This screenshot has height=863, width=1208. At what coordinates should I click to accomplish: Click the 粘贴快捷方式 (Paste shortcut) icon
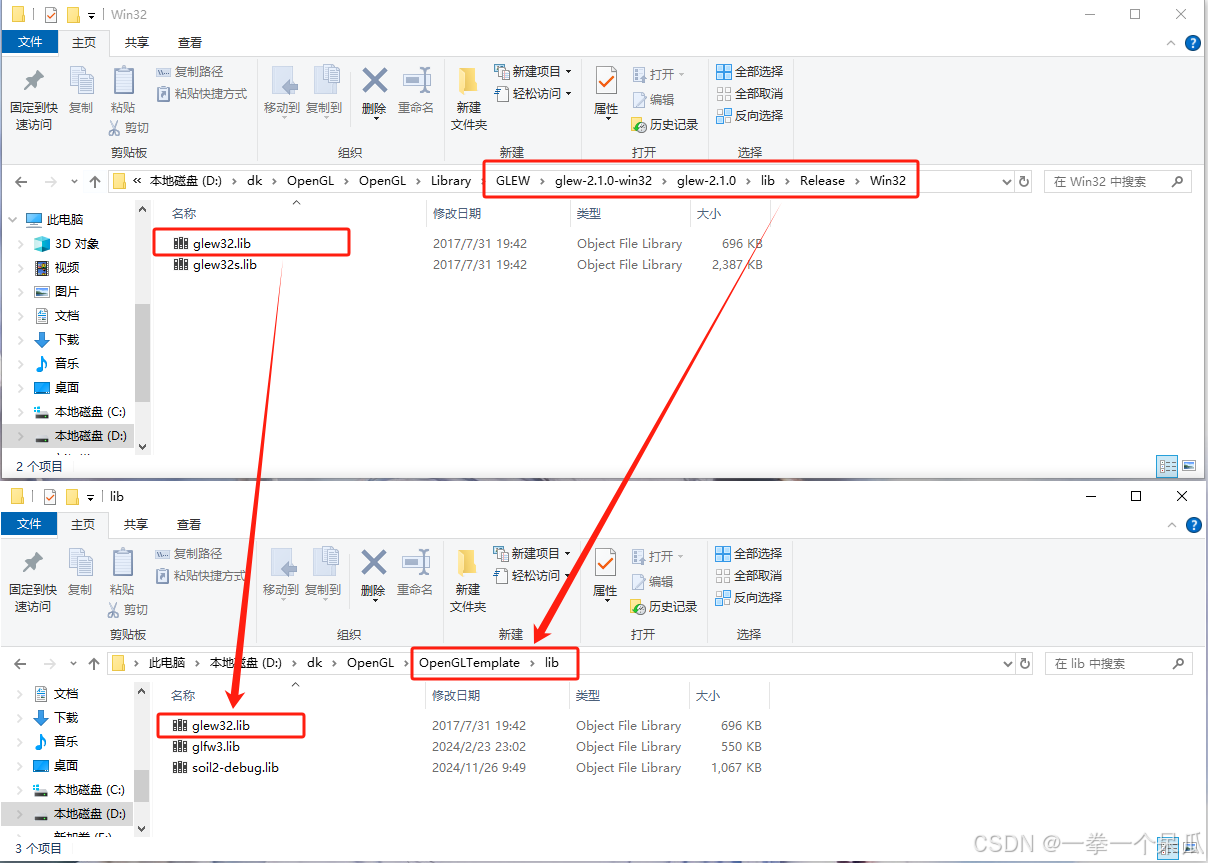point(203,92)
